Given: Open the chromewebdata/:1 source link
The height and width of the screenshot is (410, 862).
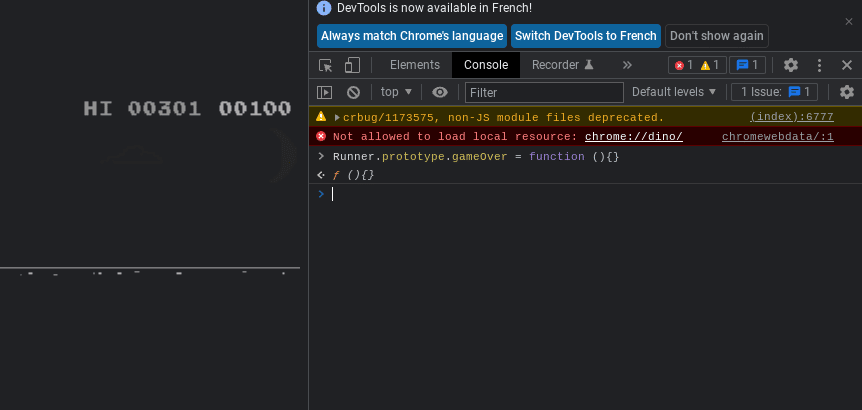Looking at the screenshot, I should (x=777, y=136).
